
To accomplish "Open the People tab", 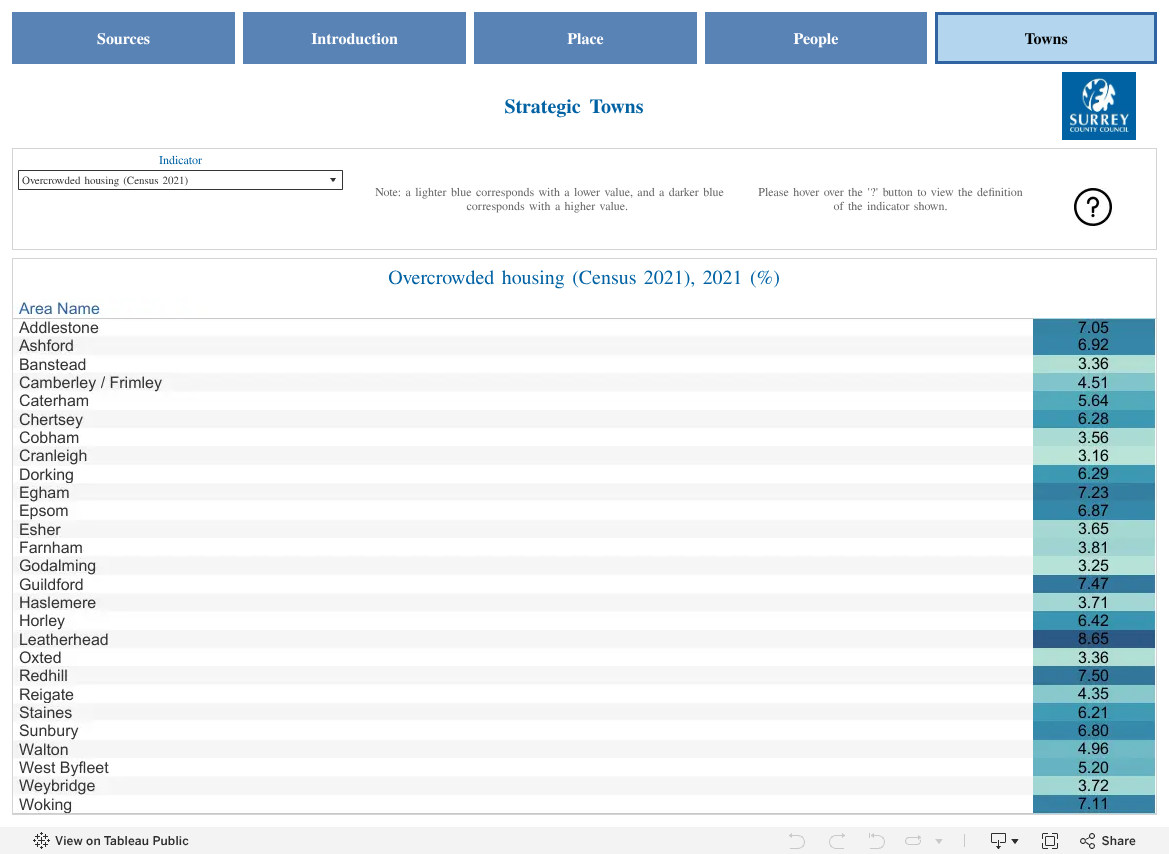I will point(816,38).
